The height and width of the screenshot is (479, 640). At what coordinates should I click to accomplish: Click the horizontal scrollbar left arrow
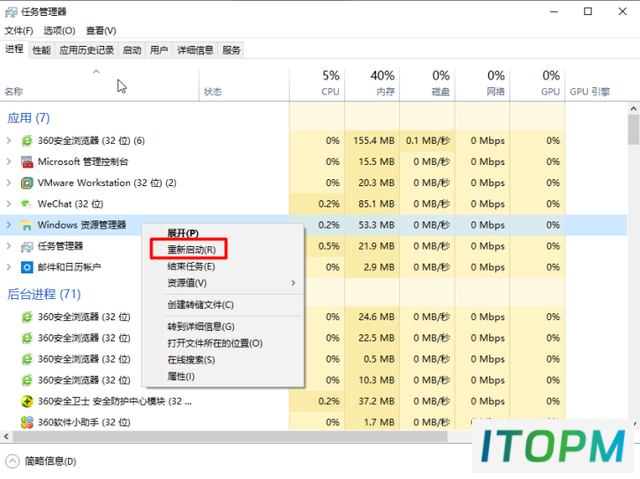pyautogui.click(x=6, y=437)
